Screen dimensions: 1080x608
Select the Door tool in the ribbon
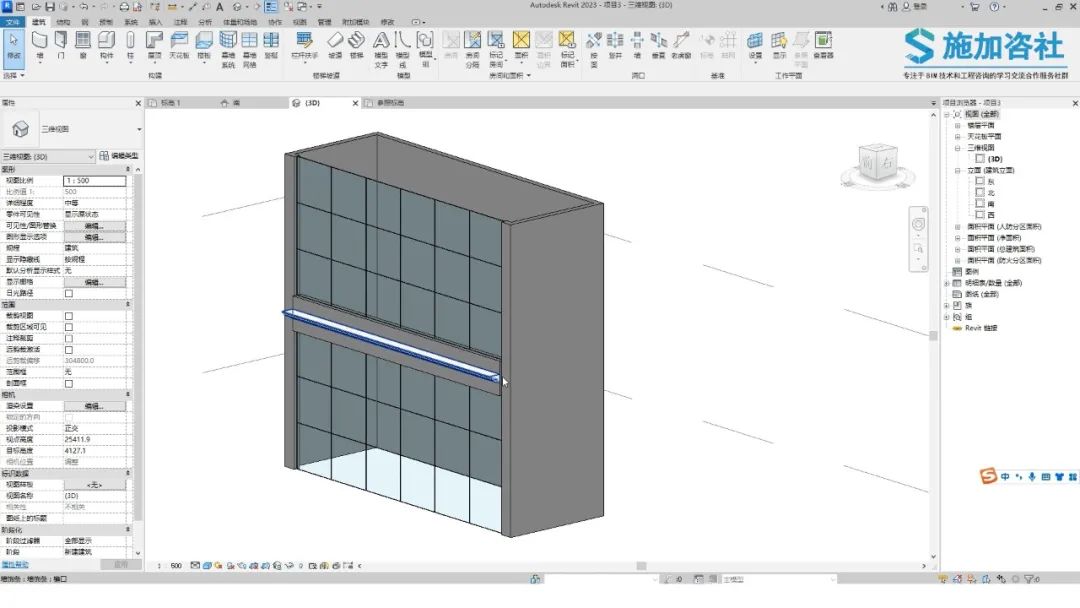(61, 45)
